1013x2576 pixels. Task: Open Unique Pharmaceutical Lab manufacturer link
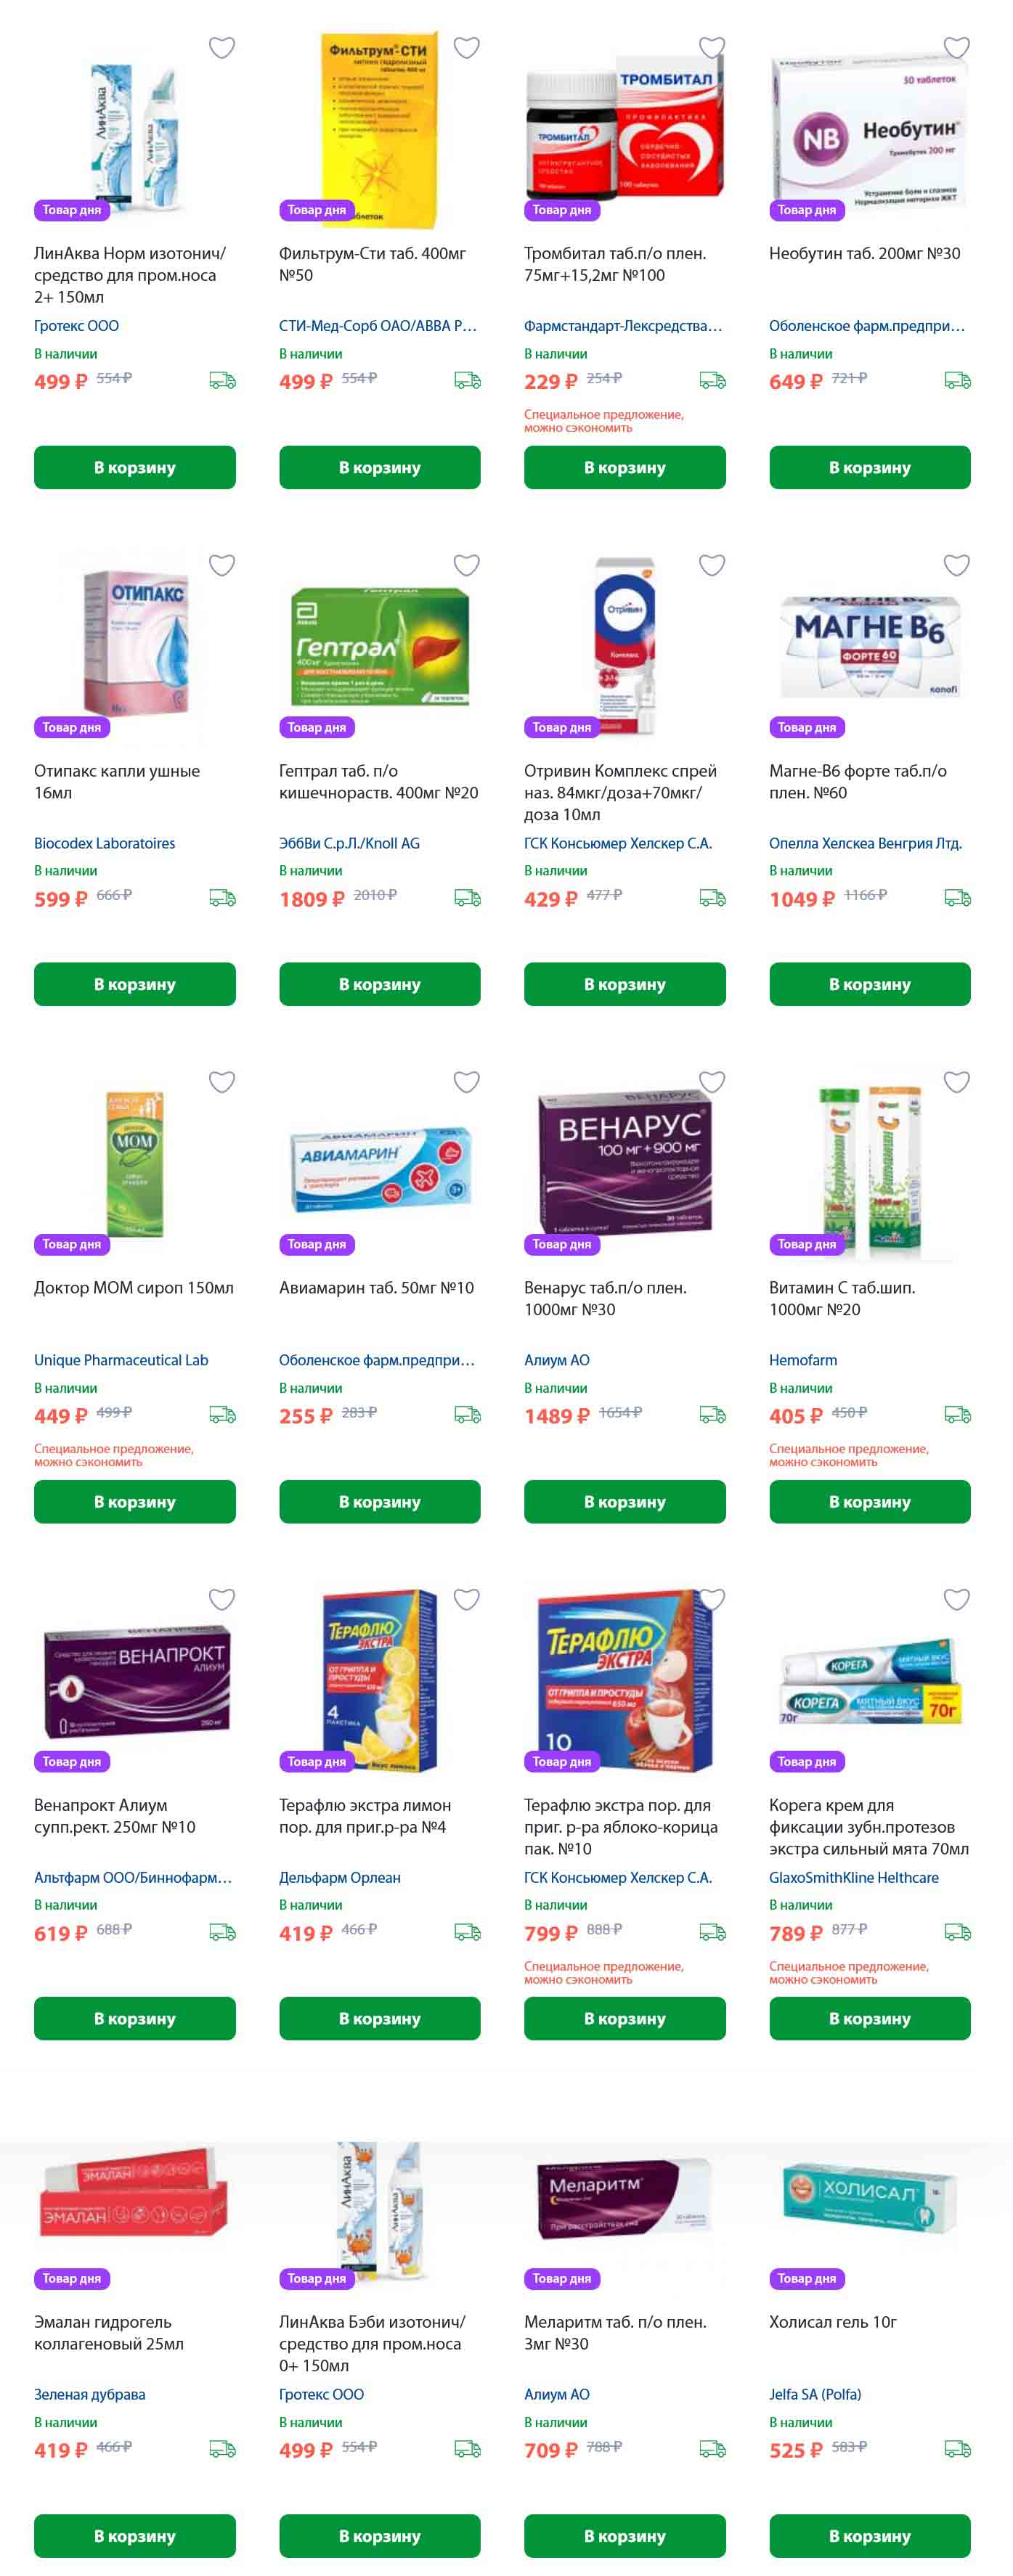tap(121, 1360)
